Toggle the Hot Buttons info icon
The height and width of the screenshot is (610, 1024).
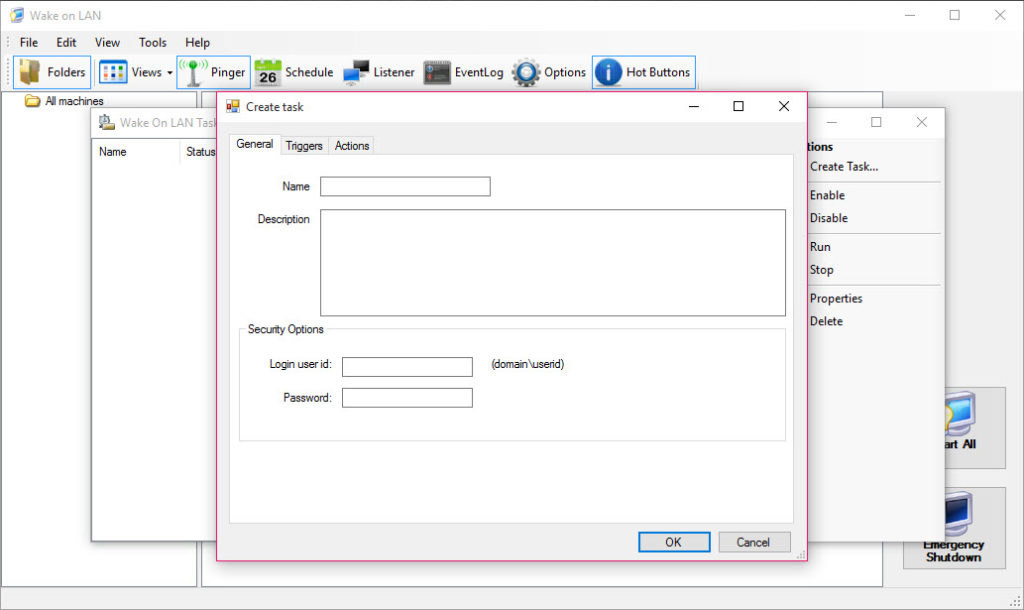608,72
